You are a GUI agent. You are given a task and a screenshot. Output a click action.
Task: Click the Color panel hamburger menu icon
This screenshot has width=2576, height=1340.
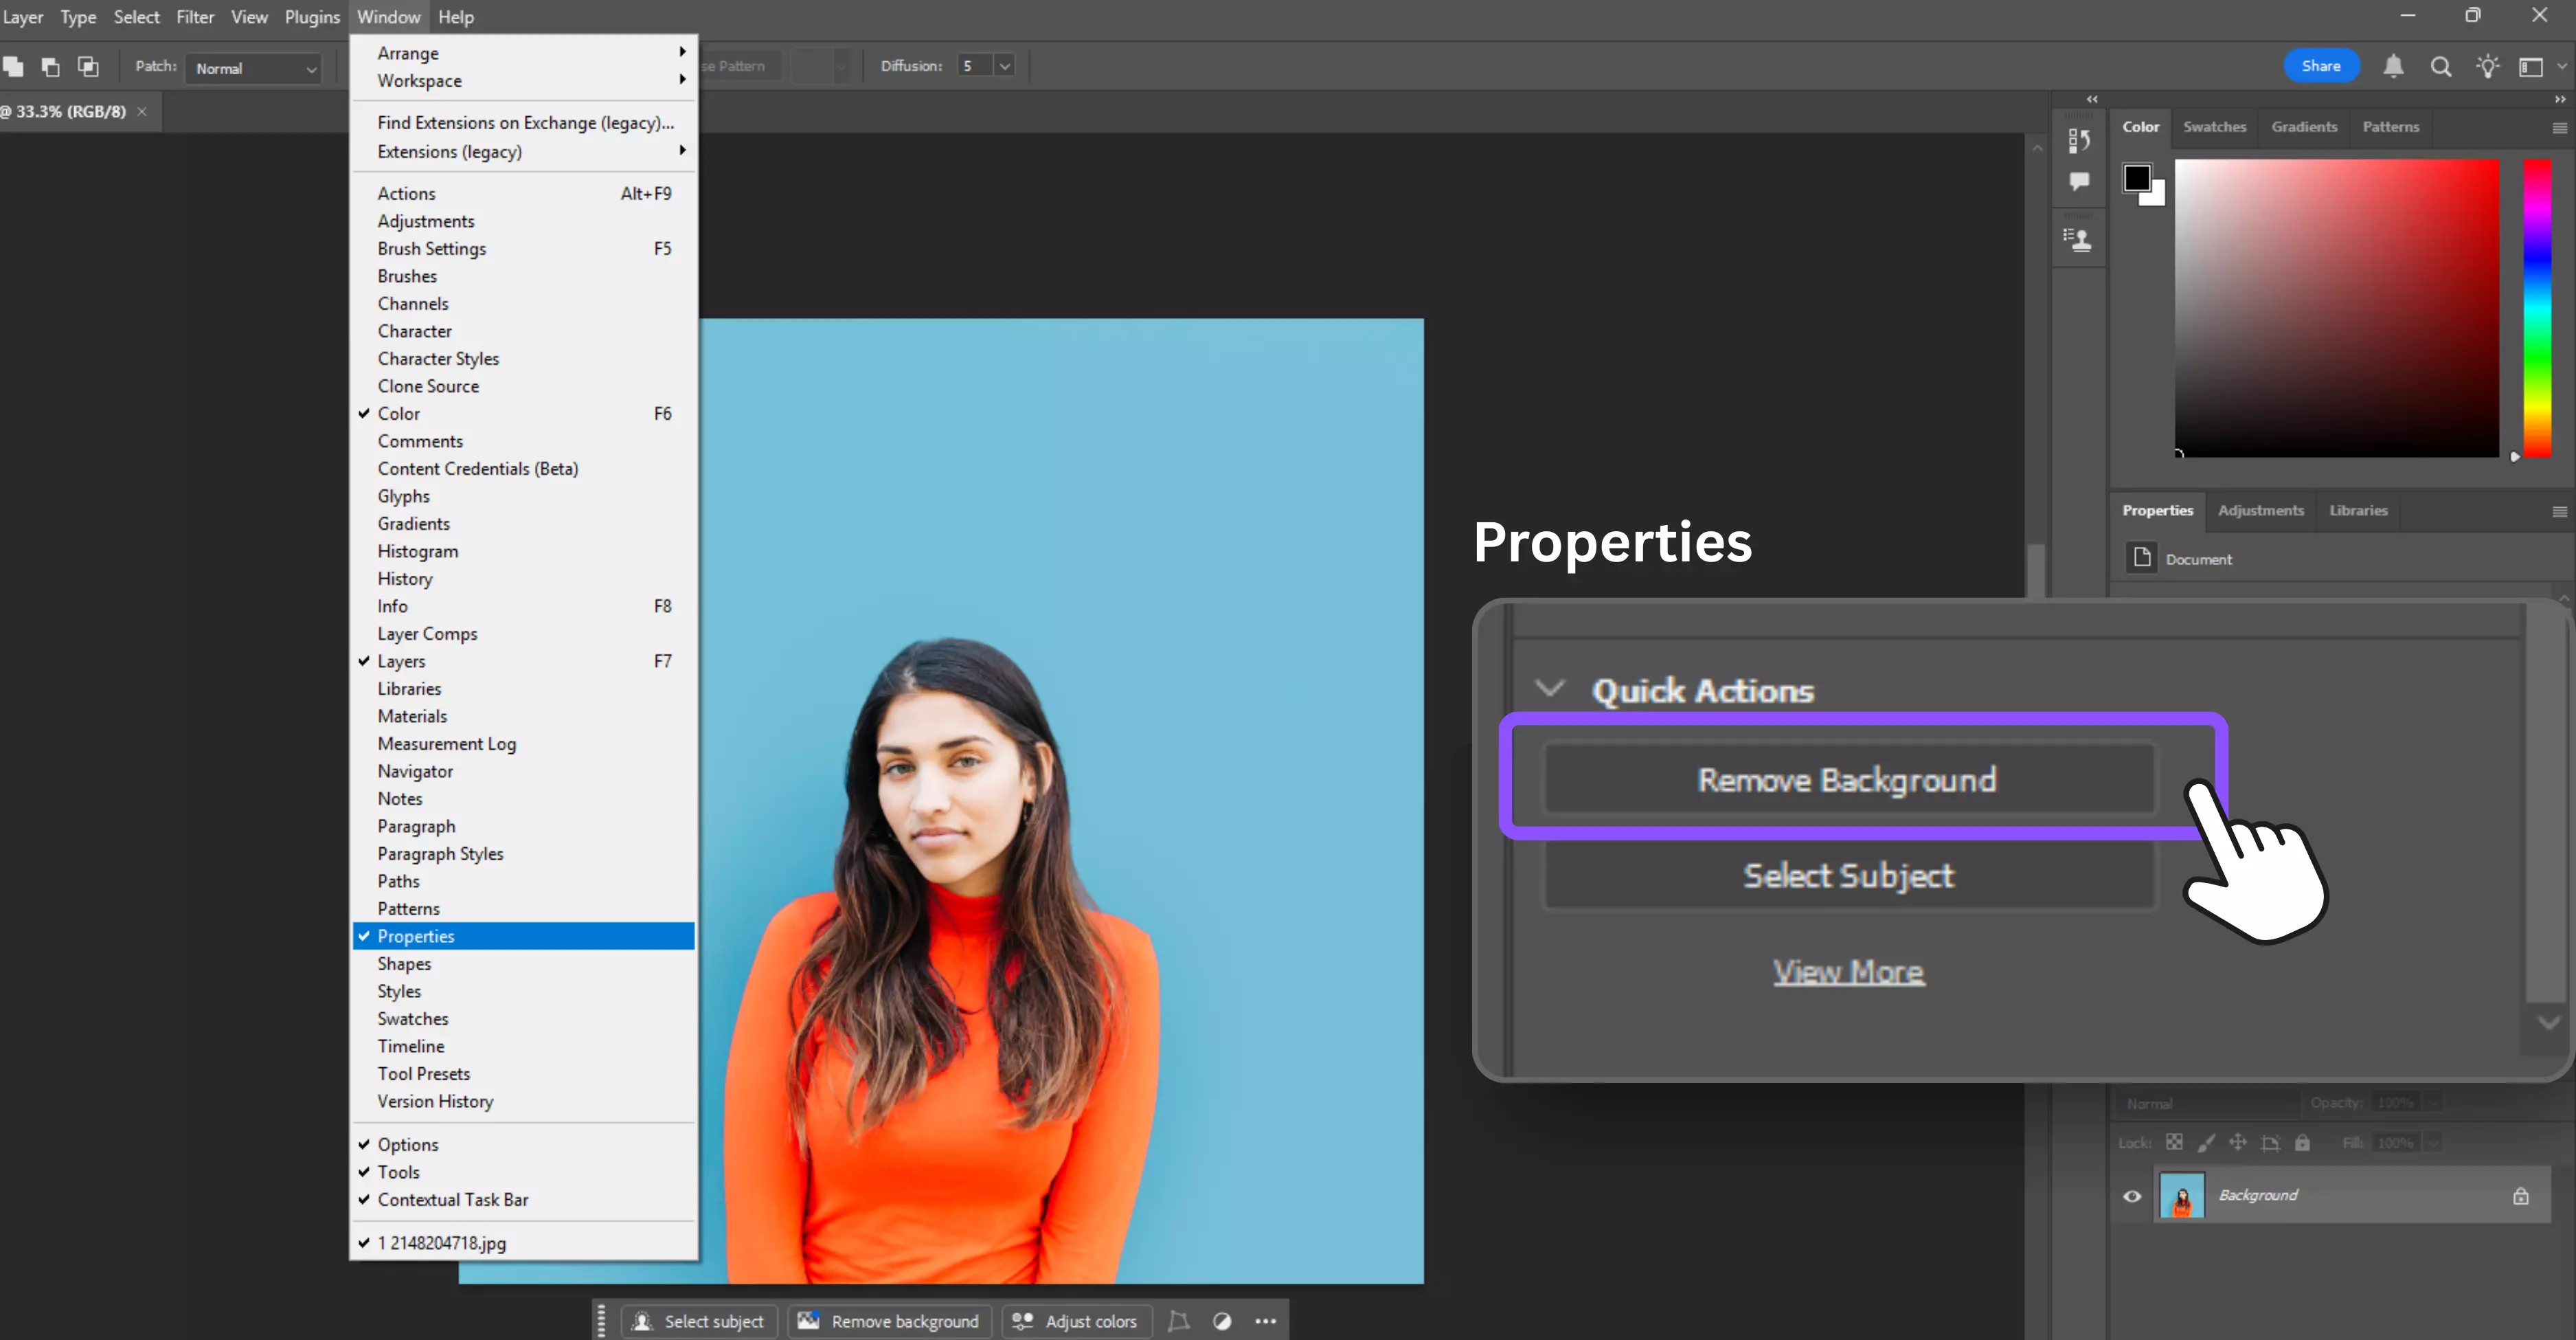2559,128
